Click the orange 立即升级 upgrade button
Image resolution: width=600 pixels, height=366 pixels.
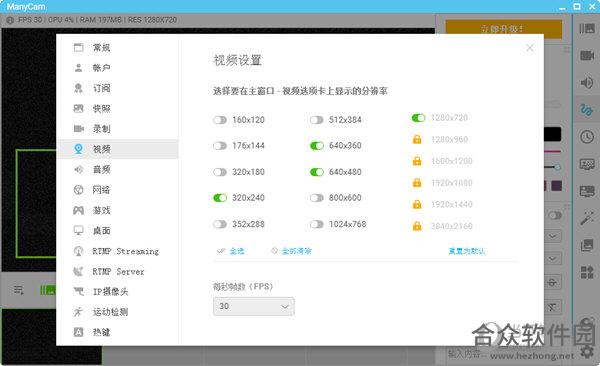coord(504,29)
